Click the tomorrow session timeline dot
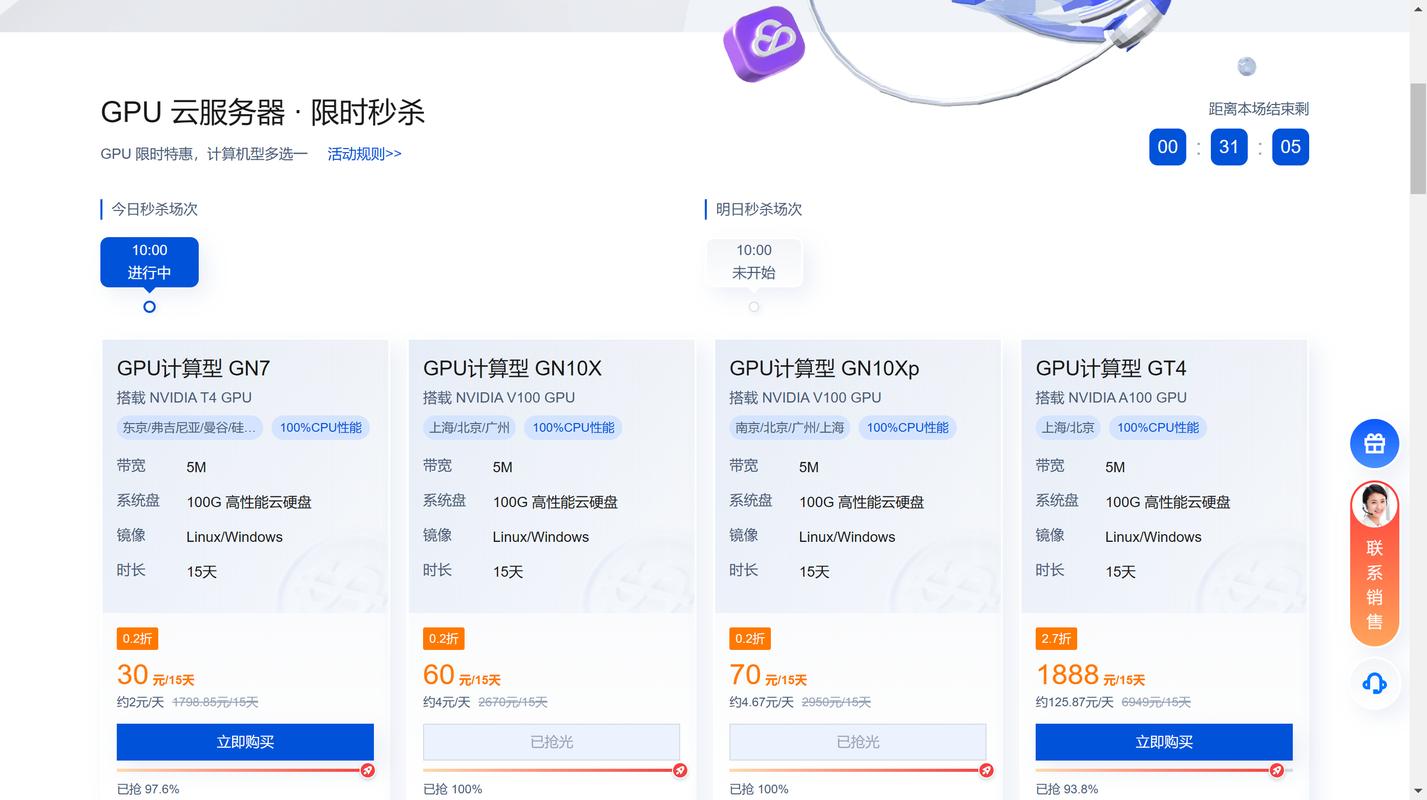 tap(754, 307)
